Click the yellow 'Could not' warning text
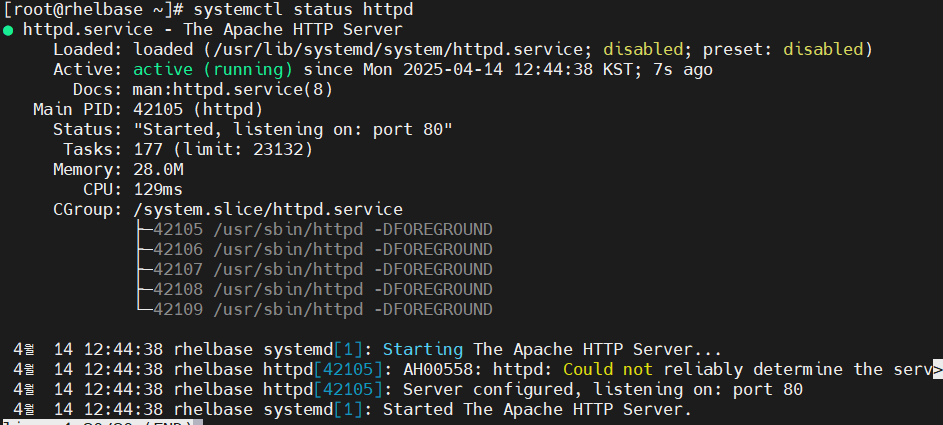This screenshot has width=943, height=425. [608, 370]
